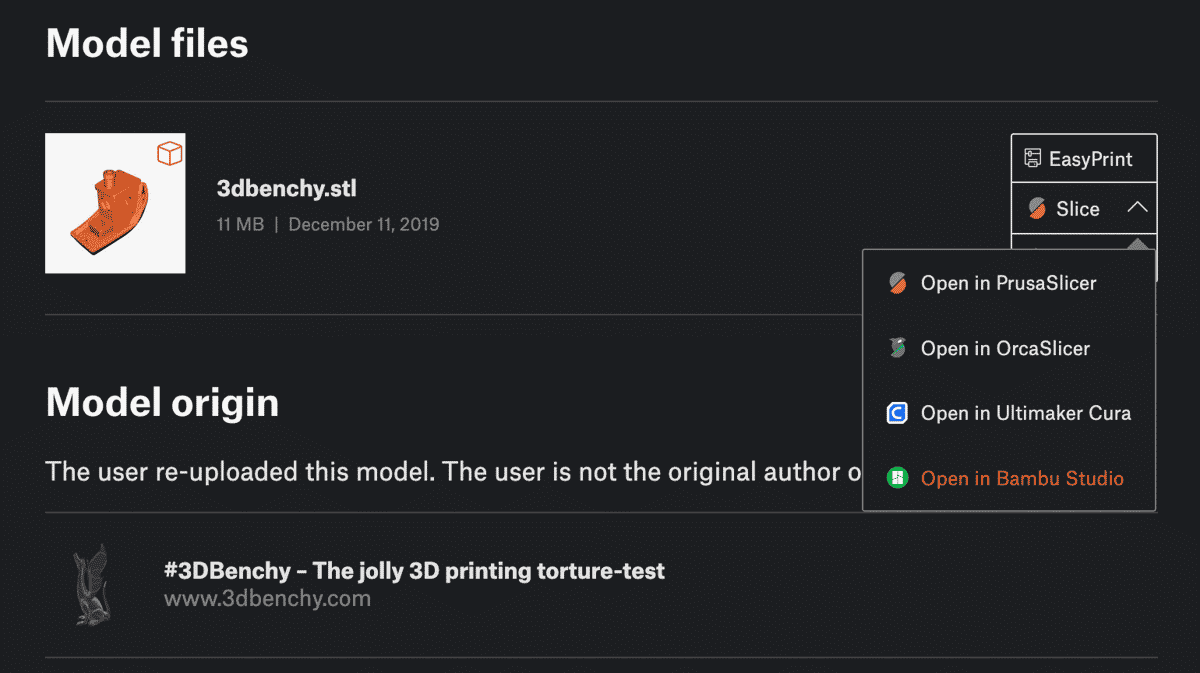1200x673 pixels.
Task: Open the orange Benchy boat thumbnail
Action: coord(115,203)
